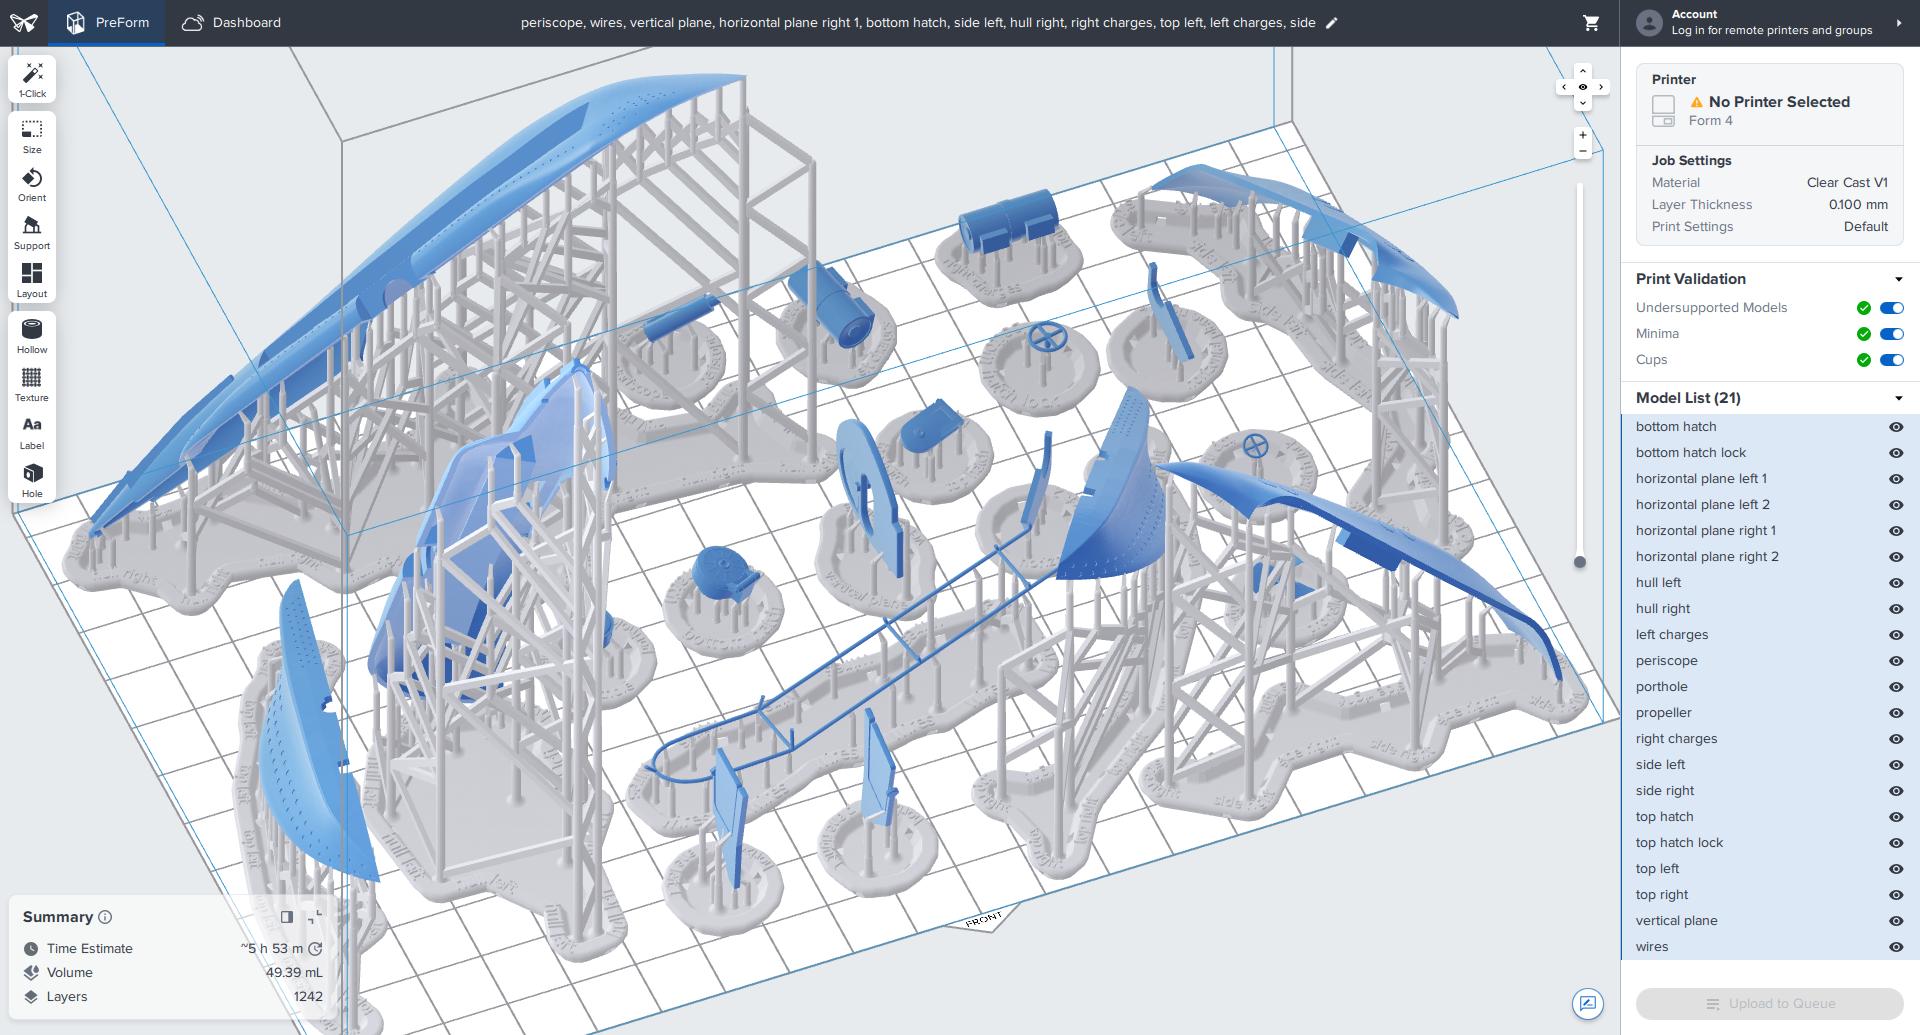The width and height of the screenshot is (1920, 1035).
Task: Switch to the PreForm tab
Action: click(x=107, y=22)
